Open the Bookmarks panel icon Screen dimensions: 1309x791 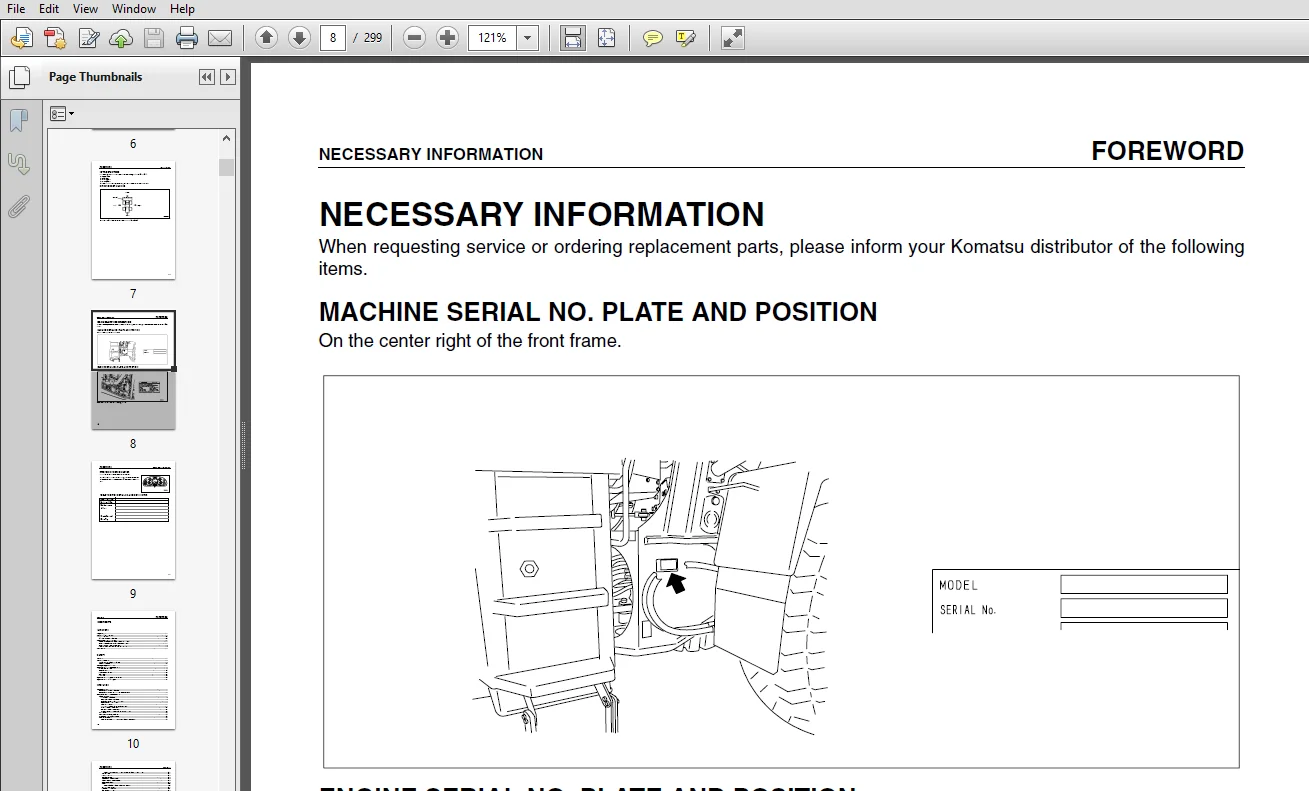(19, 121)
